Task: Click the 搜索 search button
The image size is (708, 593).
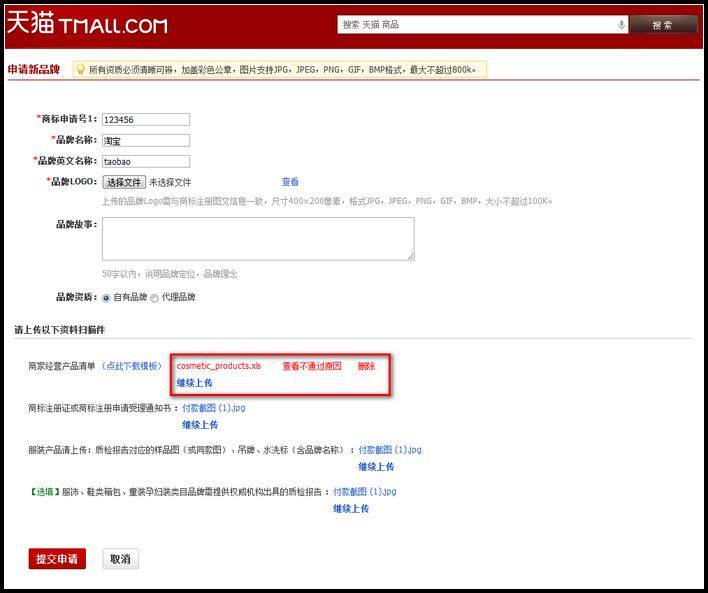Action: 663,25
